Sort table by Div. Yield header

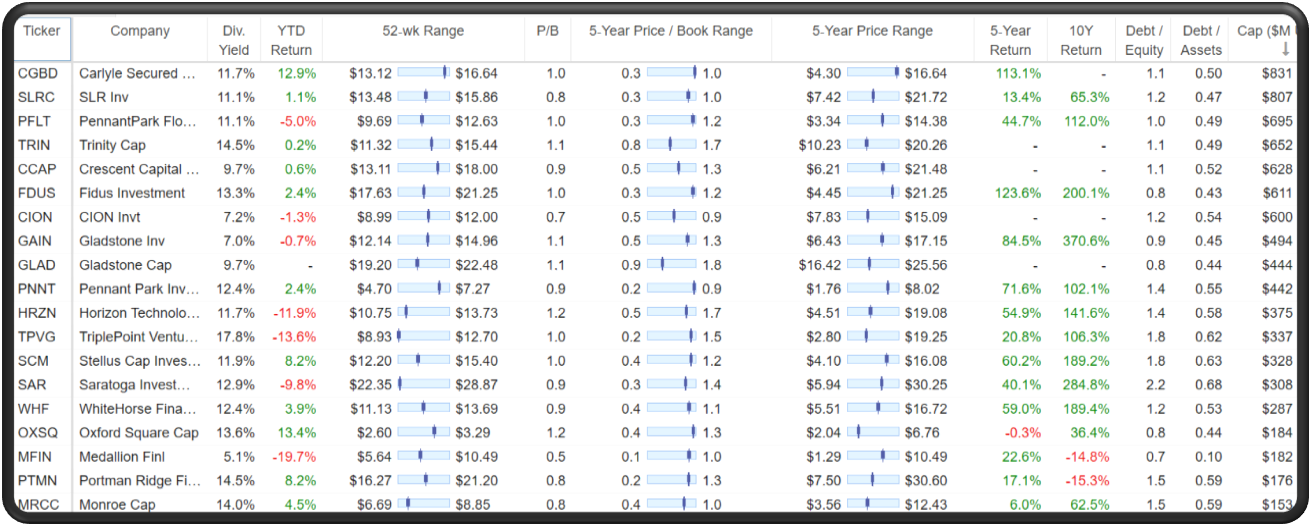234,40
